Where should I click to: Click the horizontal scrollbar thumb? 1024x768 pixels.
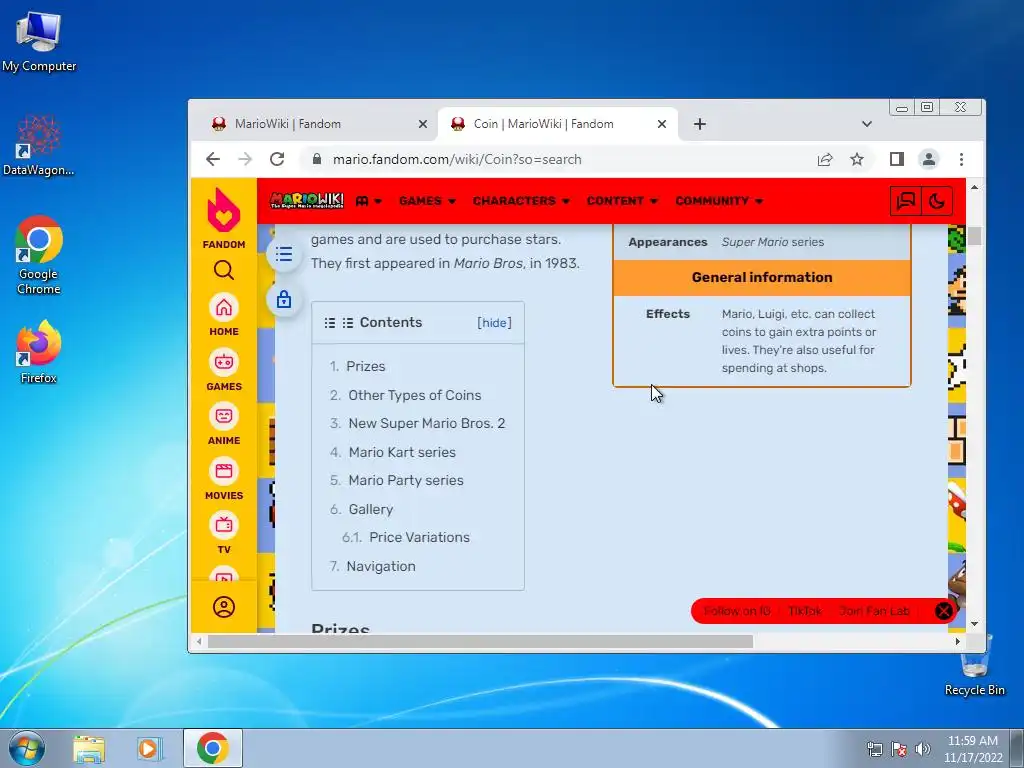point(480,642)
